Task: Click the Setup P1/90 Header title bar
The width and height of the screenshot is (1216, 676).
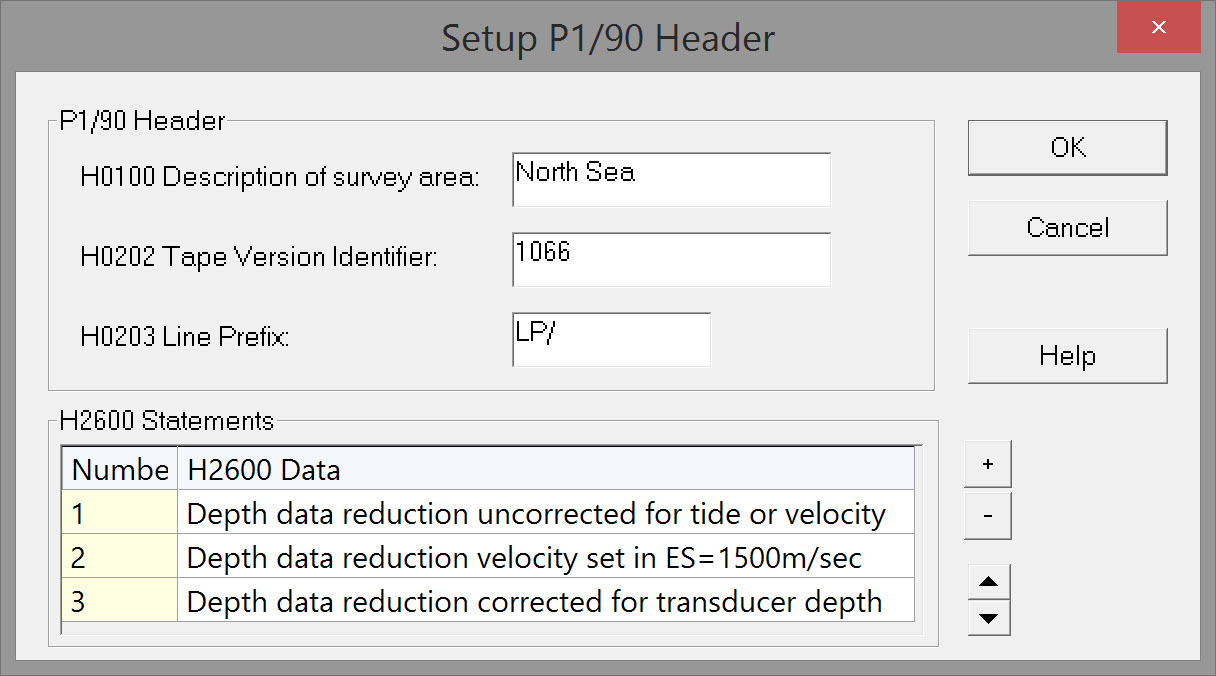Action: click(607, 38)
